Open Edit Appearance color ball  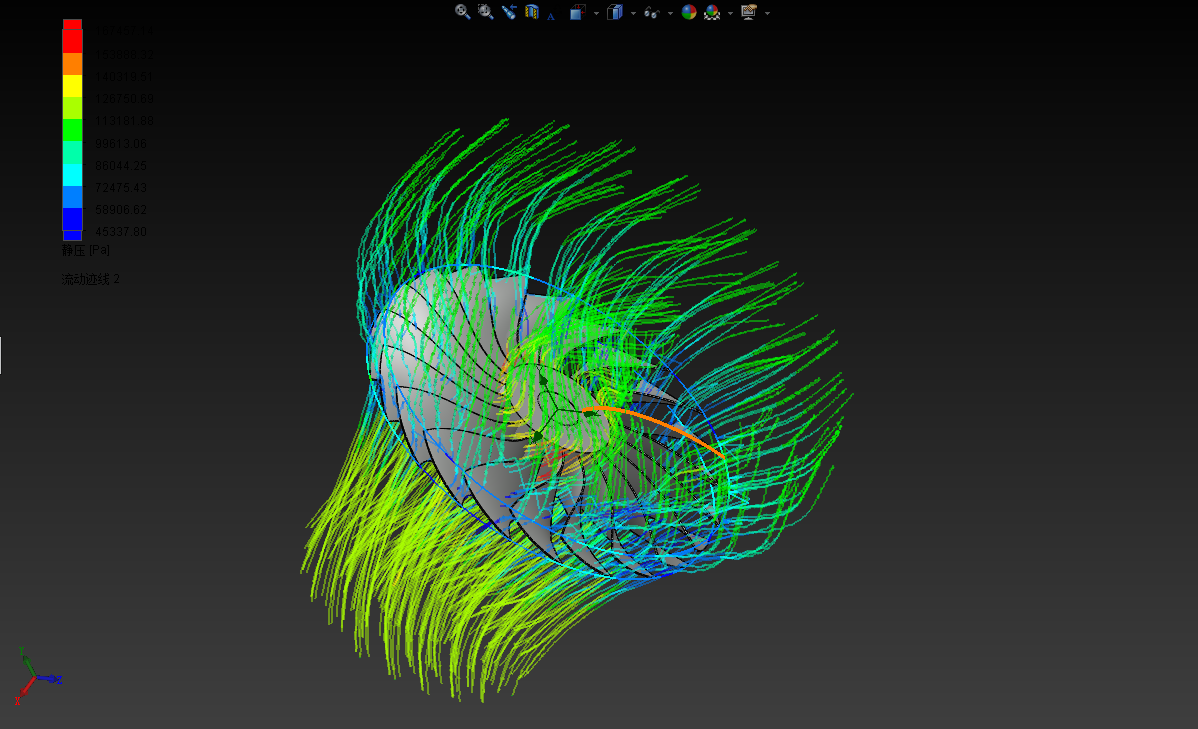(688, 11)
